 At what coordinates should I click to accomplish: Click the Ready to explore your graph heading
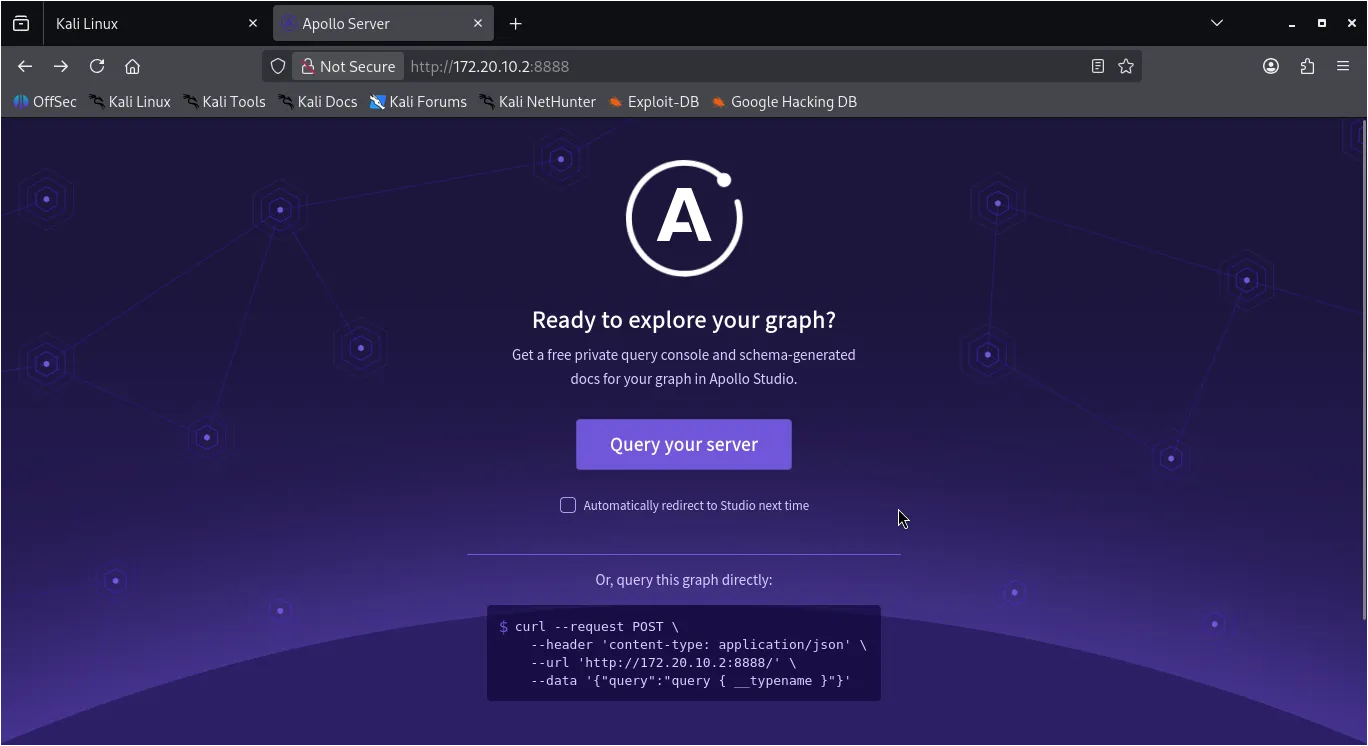coord(684,320)
